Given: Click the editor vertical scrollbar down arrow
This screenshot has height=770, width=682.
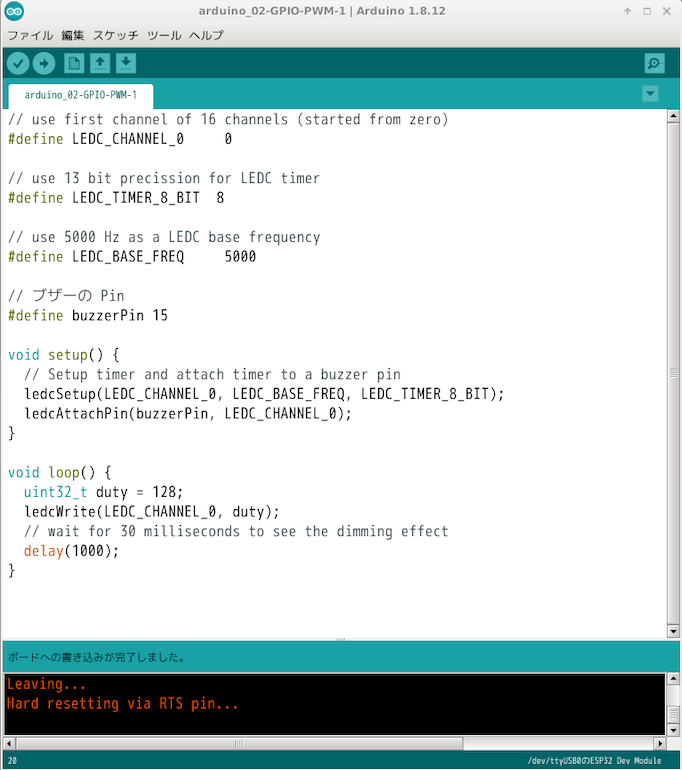Looking at the screenshot, I should [674, 630].
